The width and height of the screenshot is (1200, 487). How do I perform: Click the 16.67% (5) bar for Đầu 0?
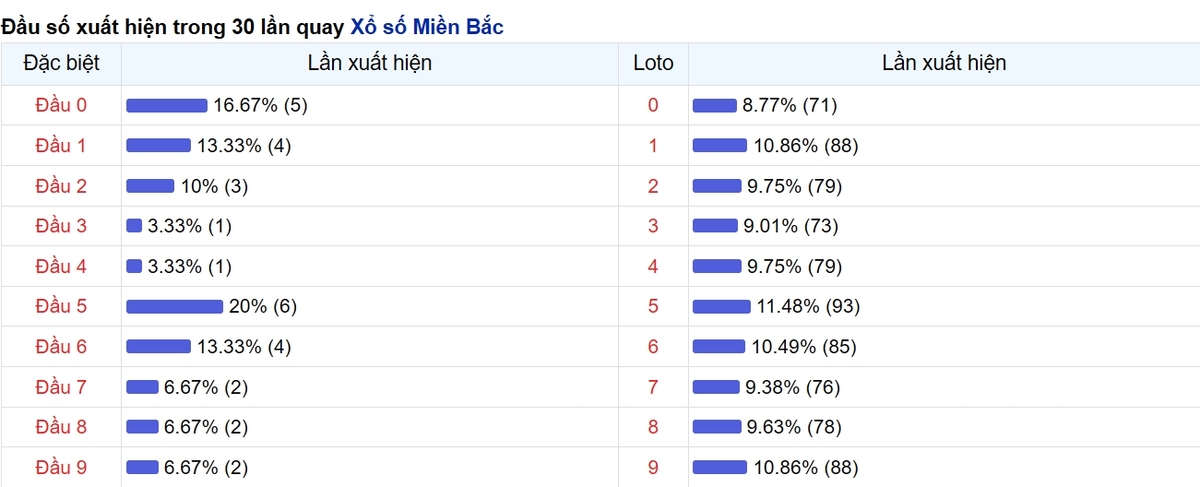(x=166, y=105)
